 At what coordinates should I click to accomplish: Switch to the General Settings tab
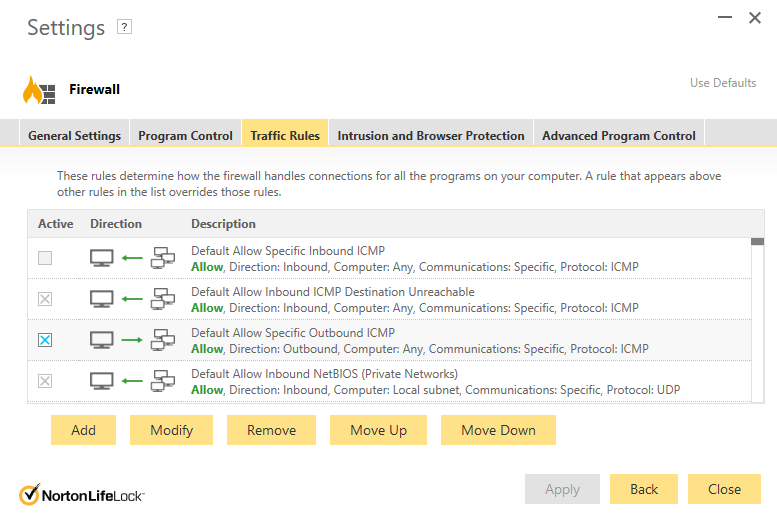pos(75,135)
